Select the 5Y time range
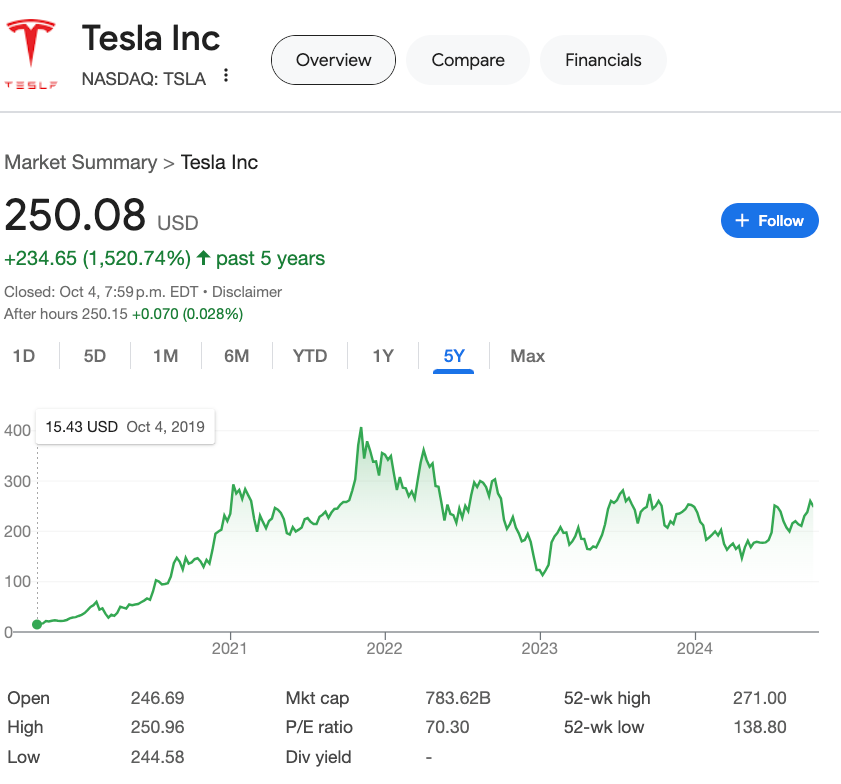Viewport: 841px width, 784px height. pos(455,356)
